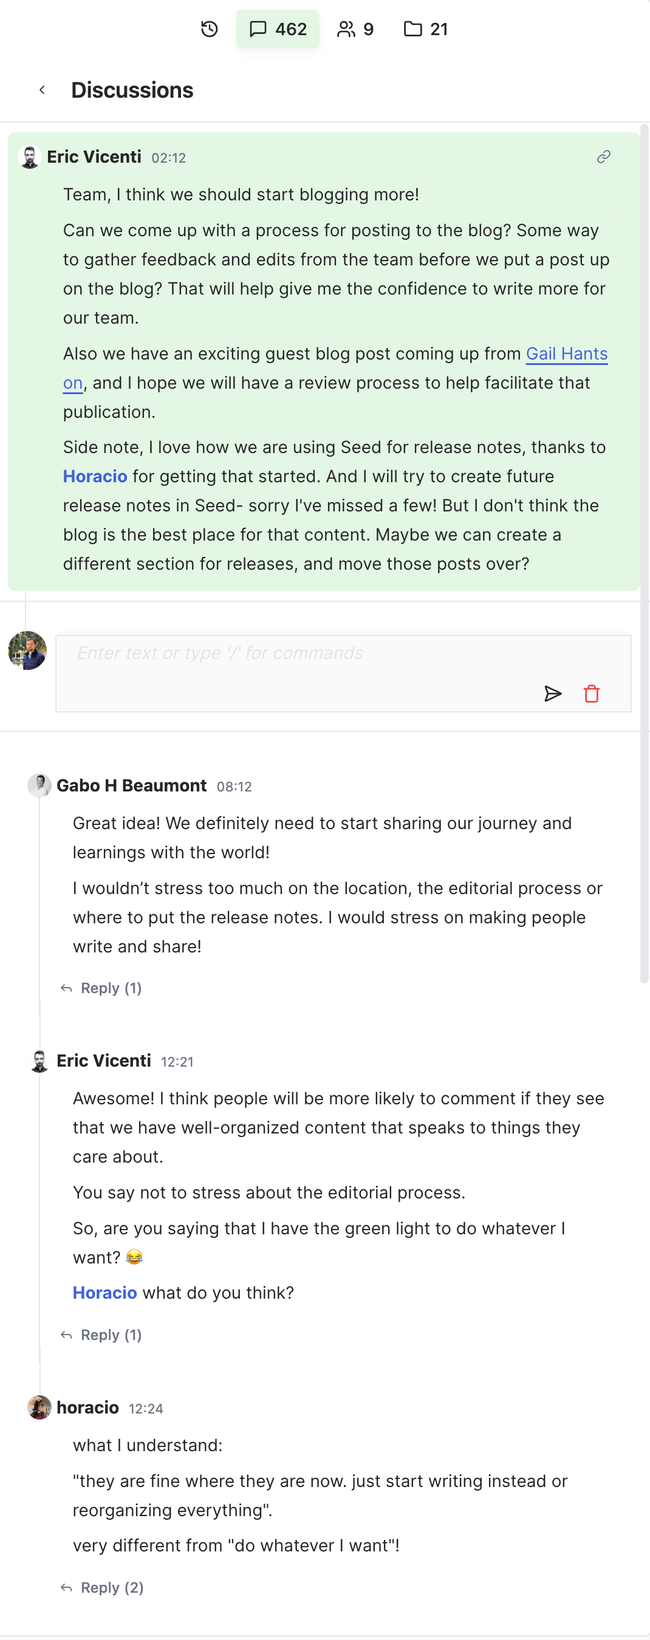650x1640 pixels.
Task: Click the red trash icon to discard the reply
Action: point(592,694)
